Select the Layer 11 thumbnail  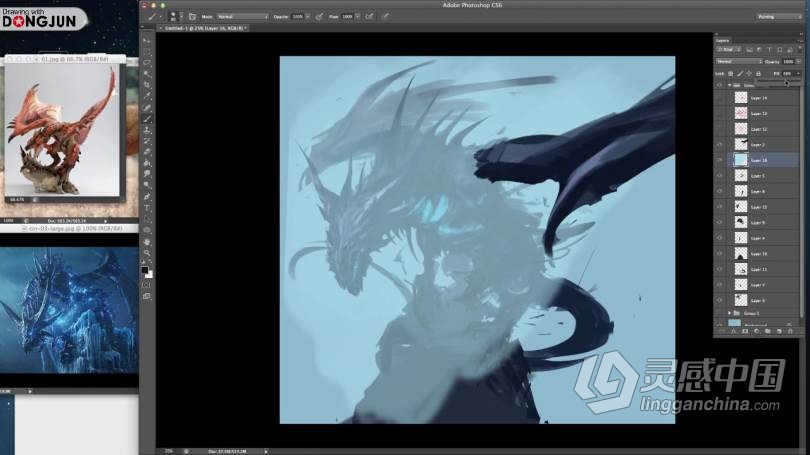[x=741, y=269]
